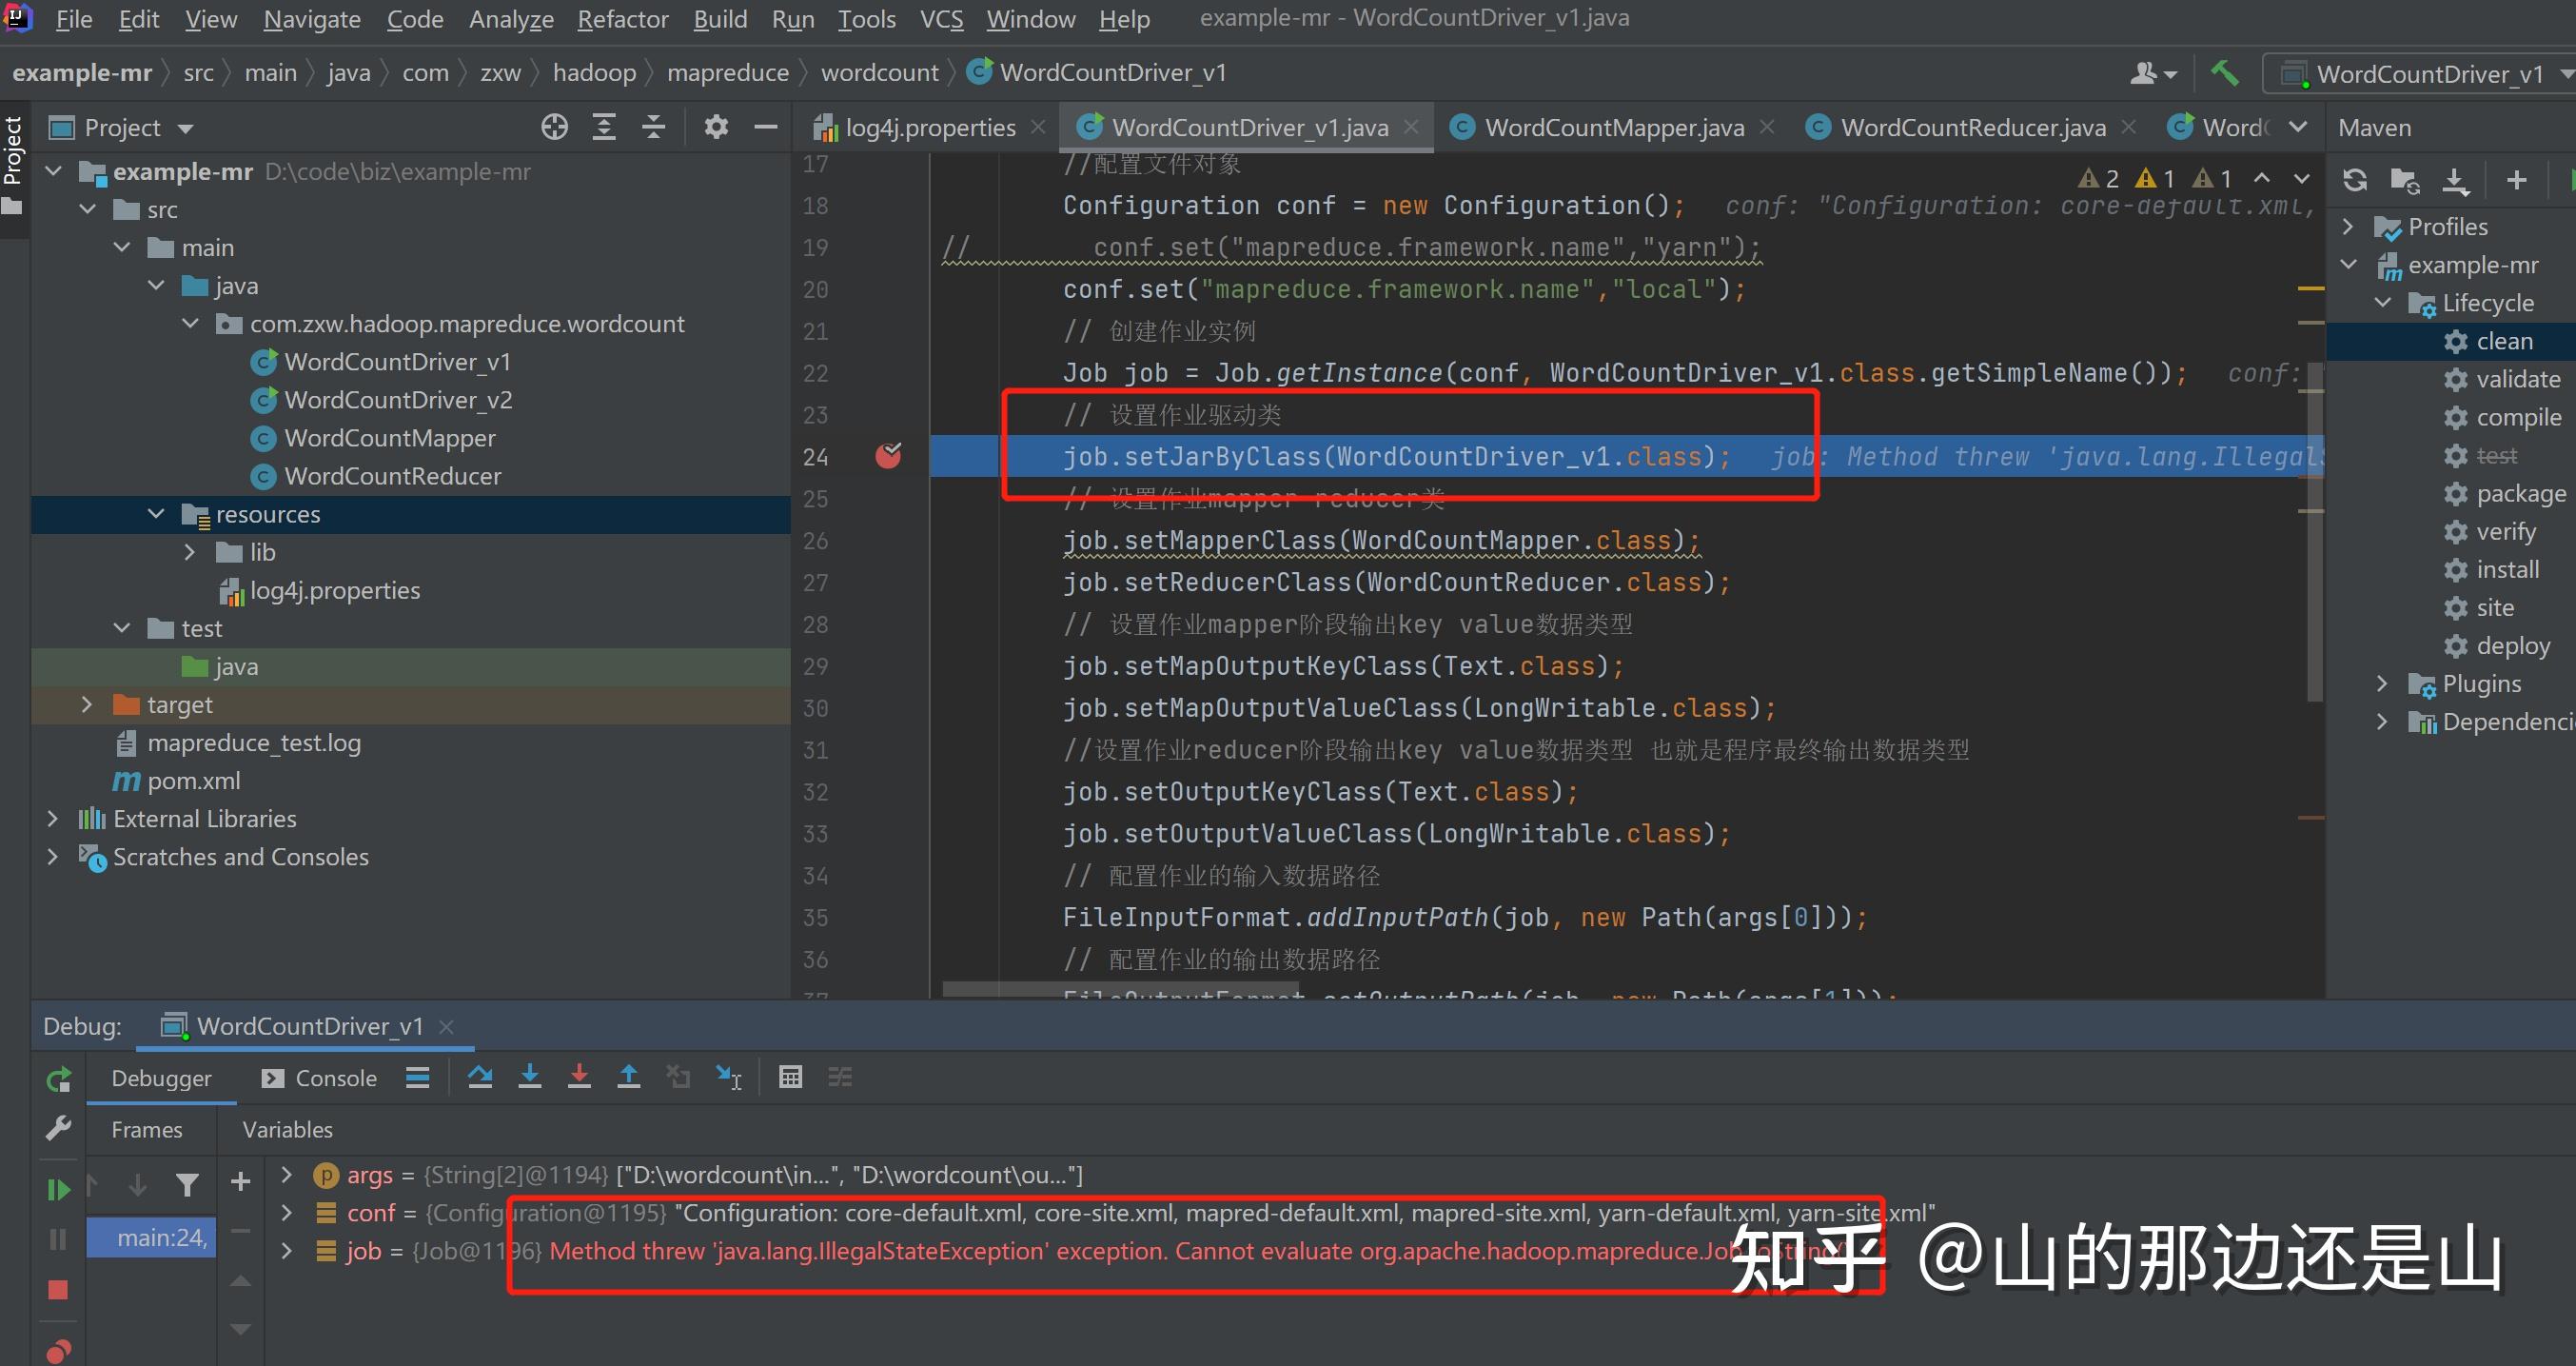
Task: Expand Maven Profiles node
Action: pyautogui.click(x=2349, y=227)
